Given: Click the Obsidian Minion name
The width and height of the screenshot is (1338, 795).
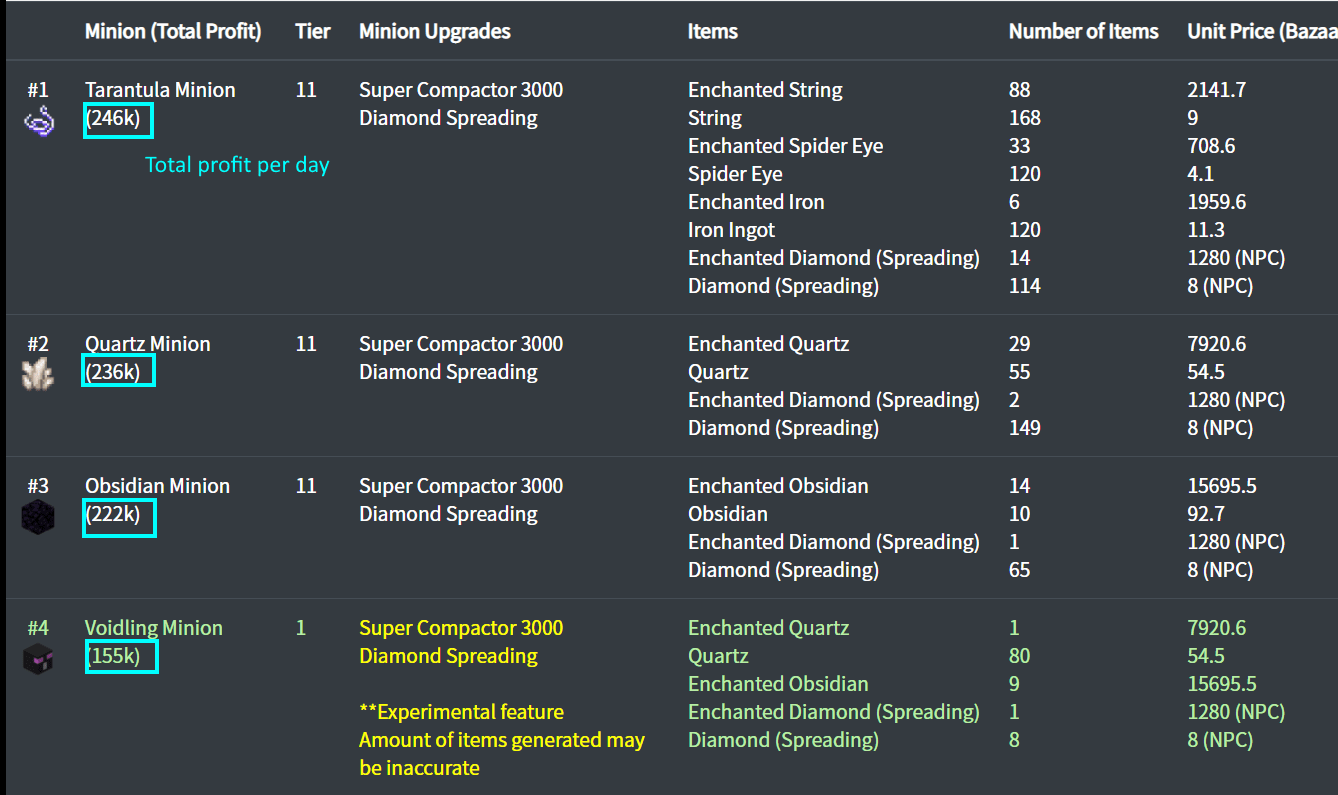Looking at the screenshot, I should point(157,486).
